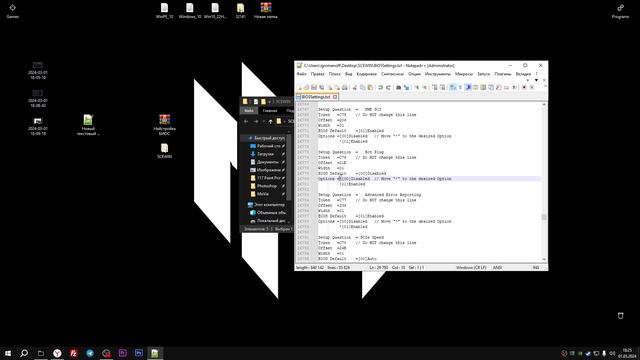Select the Recycle Bin desktop icon

620,316
